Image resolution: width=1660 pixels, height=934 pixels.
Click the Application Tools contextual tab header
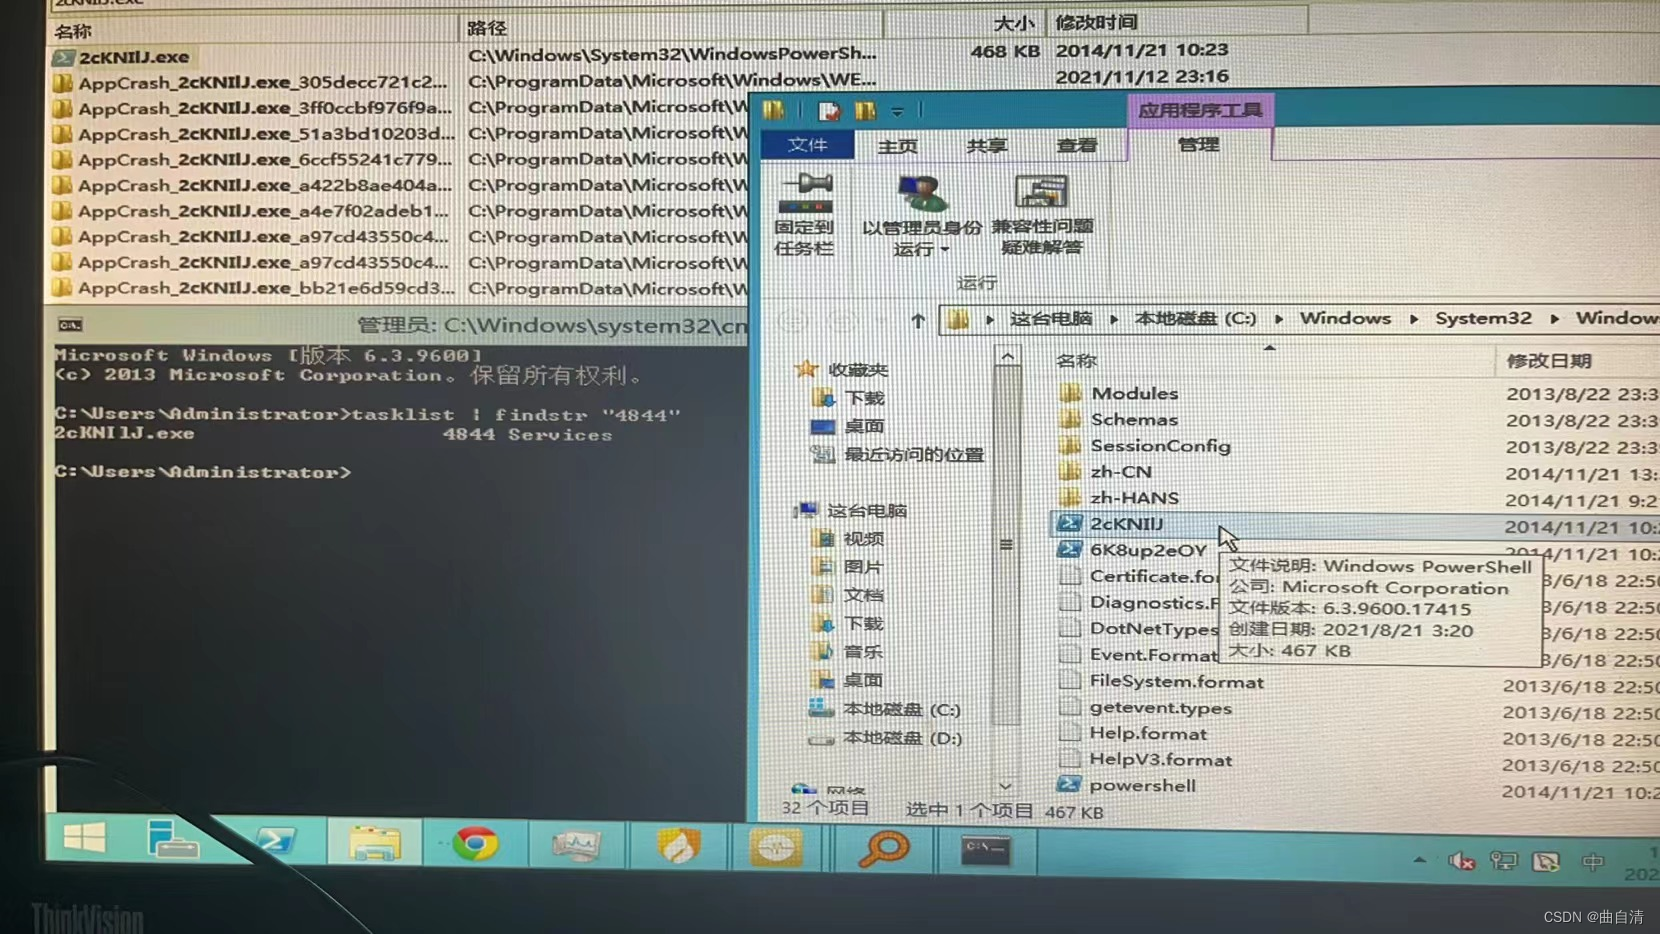coord(1200,110)
